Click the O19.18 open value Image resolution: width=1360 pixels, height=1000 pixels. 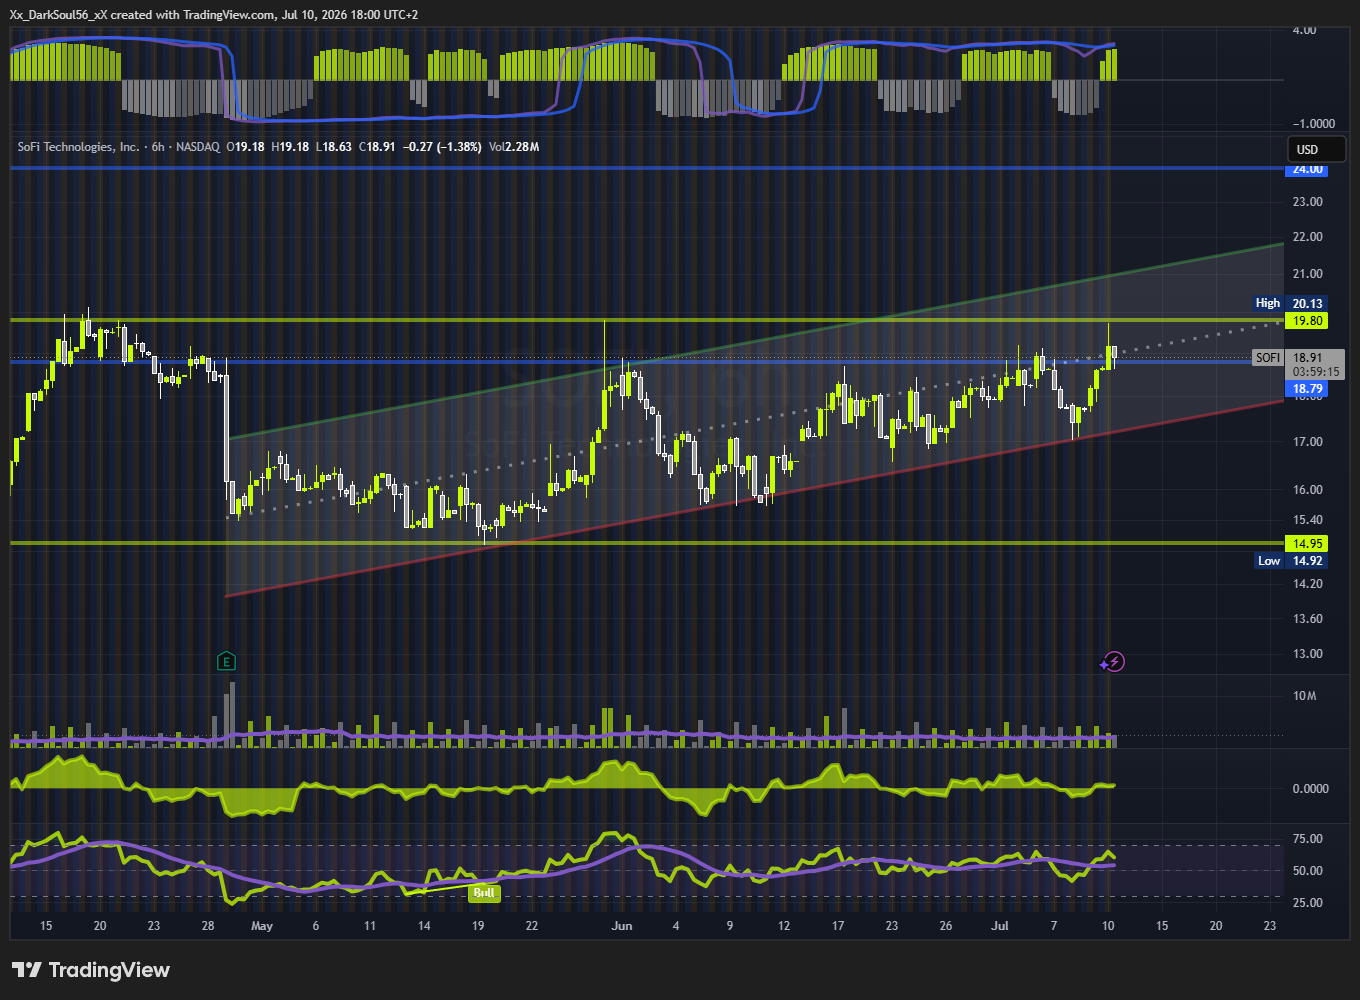[245, 147]
